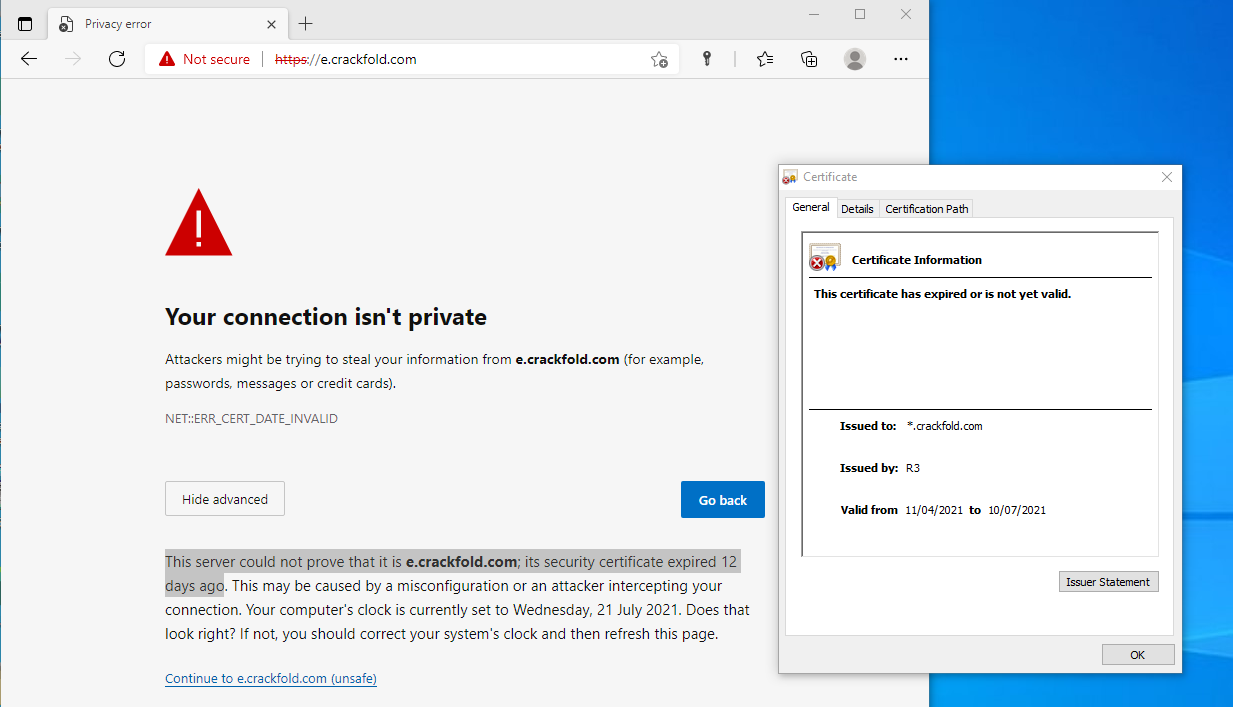Open the Favorites list icon
The width and height of the screenshot is (1233, 707).
coord(765,59)
